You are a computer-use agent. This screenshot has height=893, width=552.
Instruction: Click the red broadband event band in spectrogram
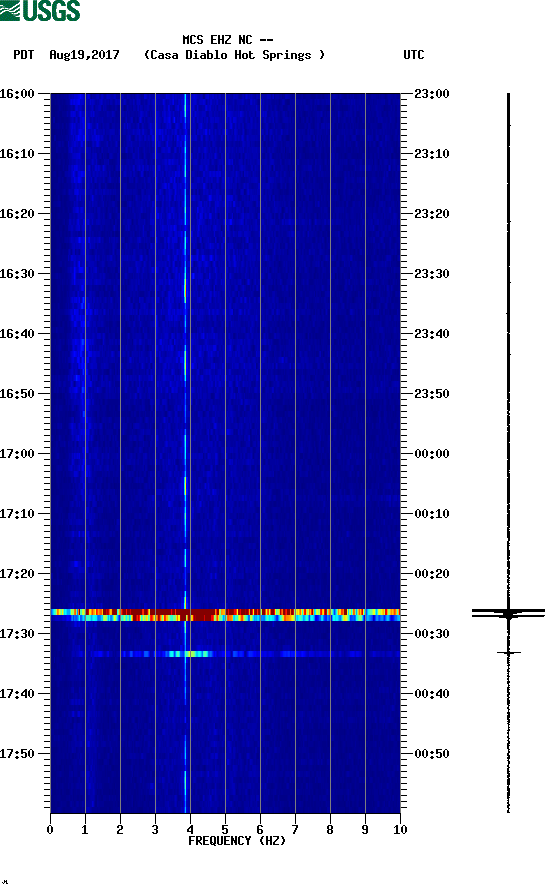pyautogui.click(x=226, y=615)
